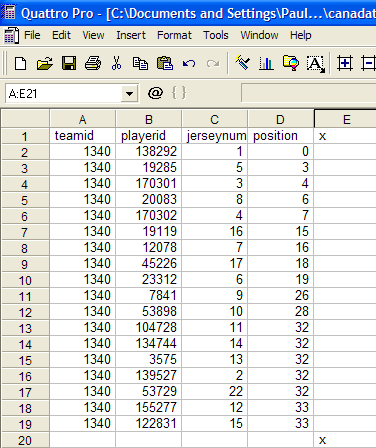This screenshot has height=448, width=376.
Task: Open the View menu
Action: click(x=93, y=35)
